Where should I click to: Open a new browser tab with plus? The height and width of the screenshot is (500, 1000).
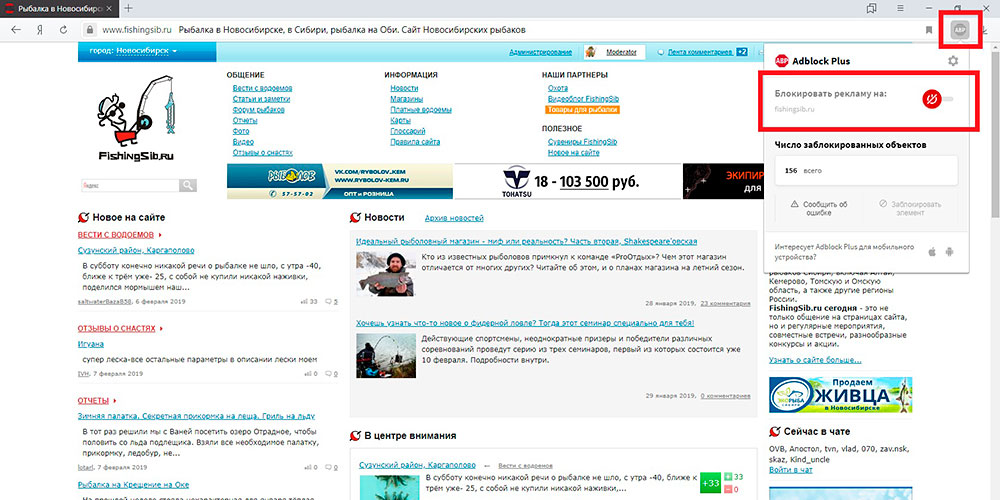click(128, 8)
